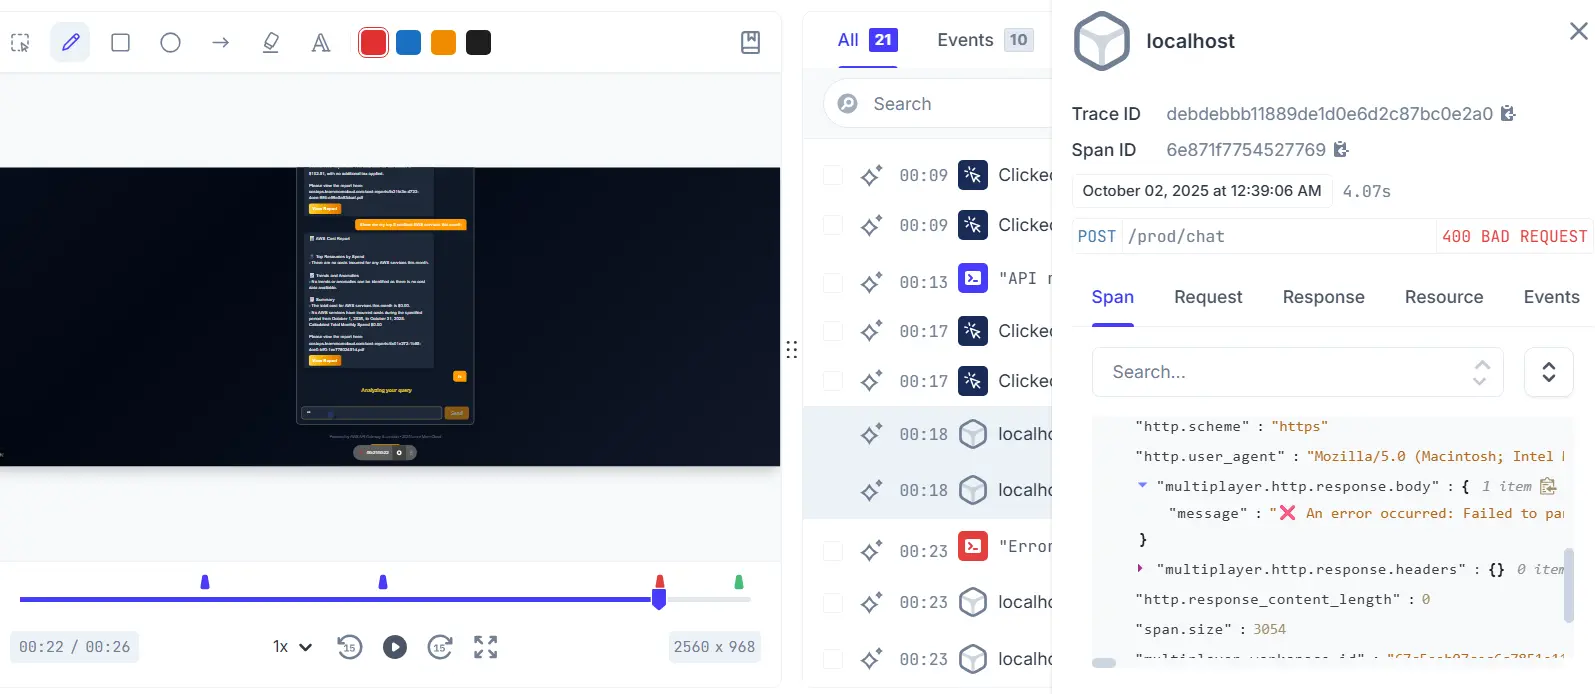This screenshot has width=1595, height=694.
Task: Click the playback timeline scrubber handle
Action: tap(659, 599)
